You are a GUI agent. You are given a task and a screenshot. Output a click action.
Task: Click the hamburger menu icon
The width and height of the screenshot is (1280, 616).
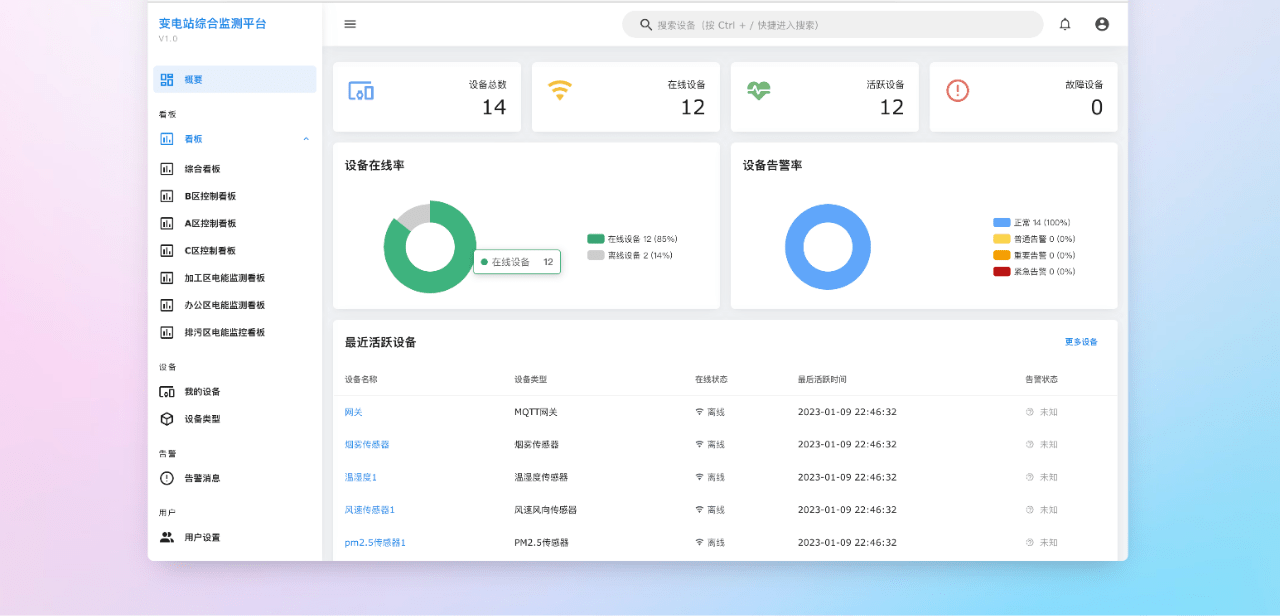[x=350, y=24]
